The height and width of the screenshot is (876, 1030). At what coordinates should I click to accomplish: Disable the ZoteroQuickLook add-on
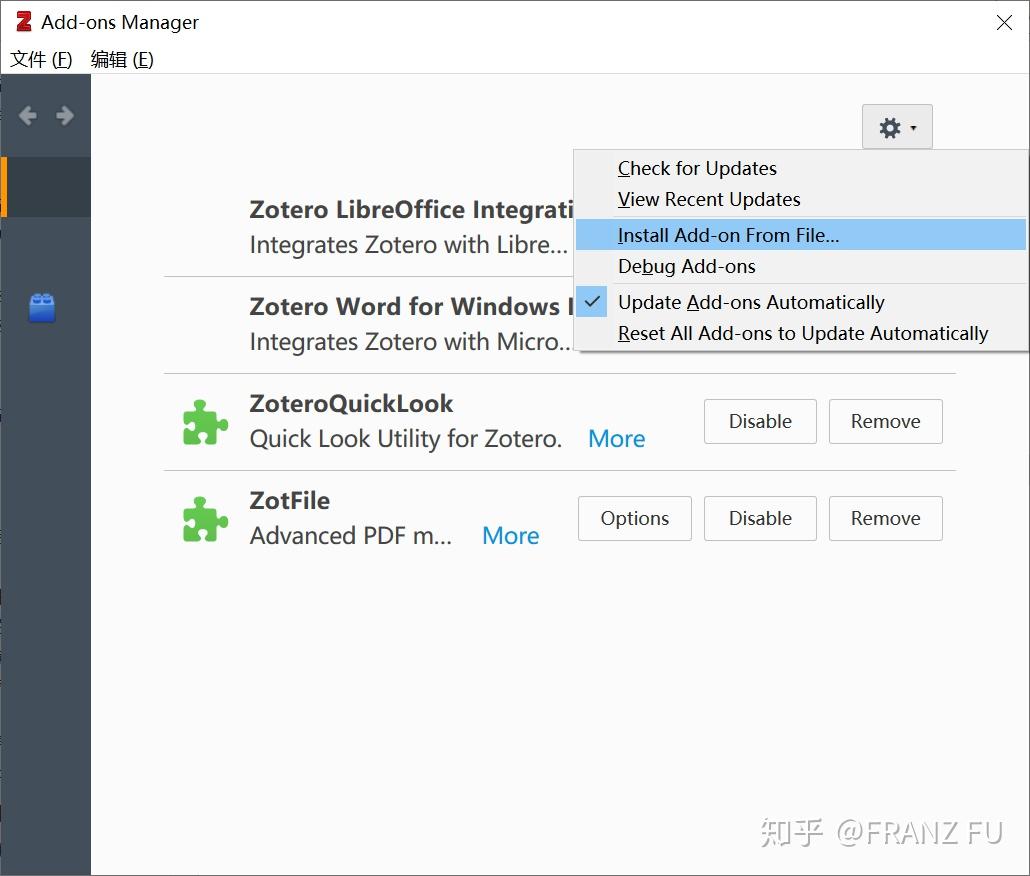coord(760,421)
